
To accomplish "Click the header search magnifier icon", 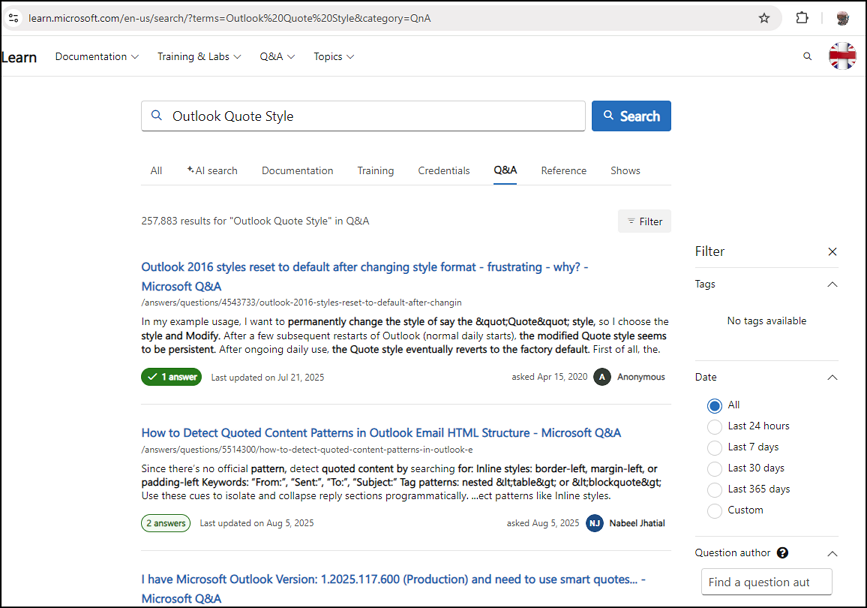I will [807, 56].
